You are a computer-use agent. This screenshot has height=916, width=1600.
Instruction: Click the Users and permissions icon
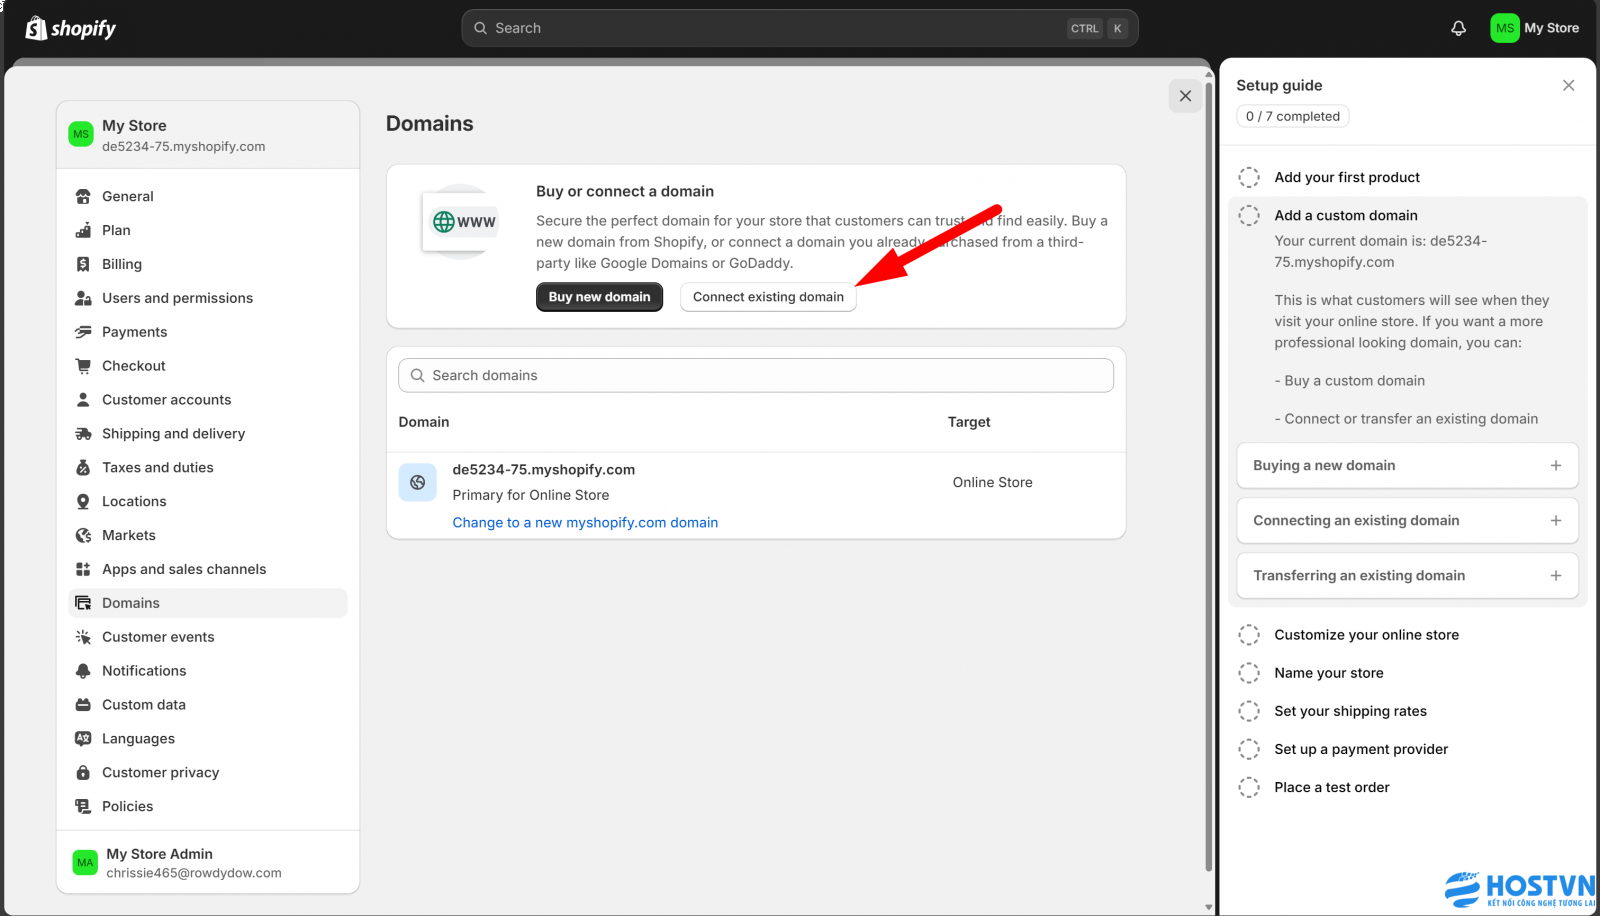click(x=83, y=298)
